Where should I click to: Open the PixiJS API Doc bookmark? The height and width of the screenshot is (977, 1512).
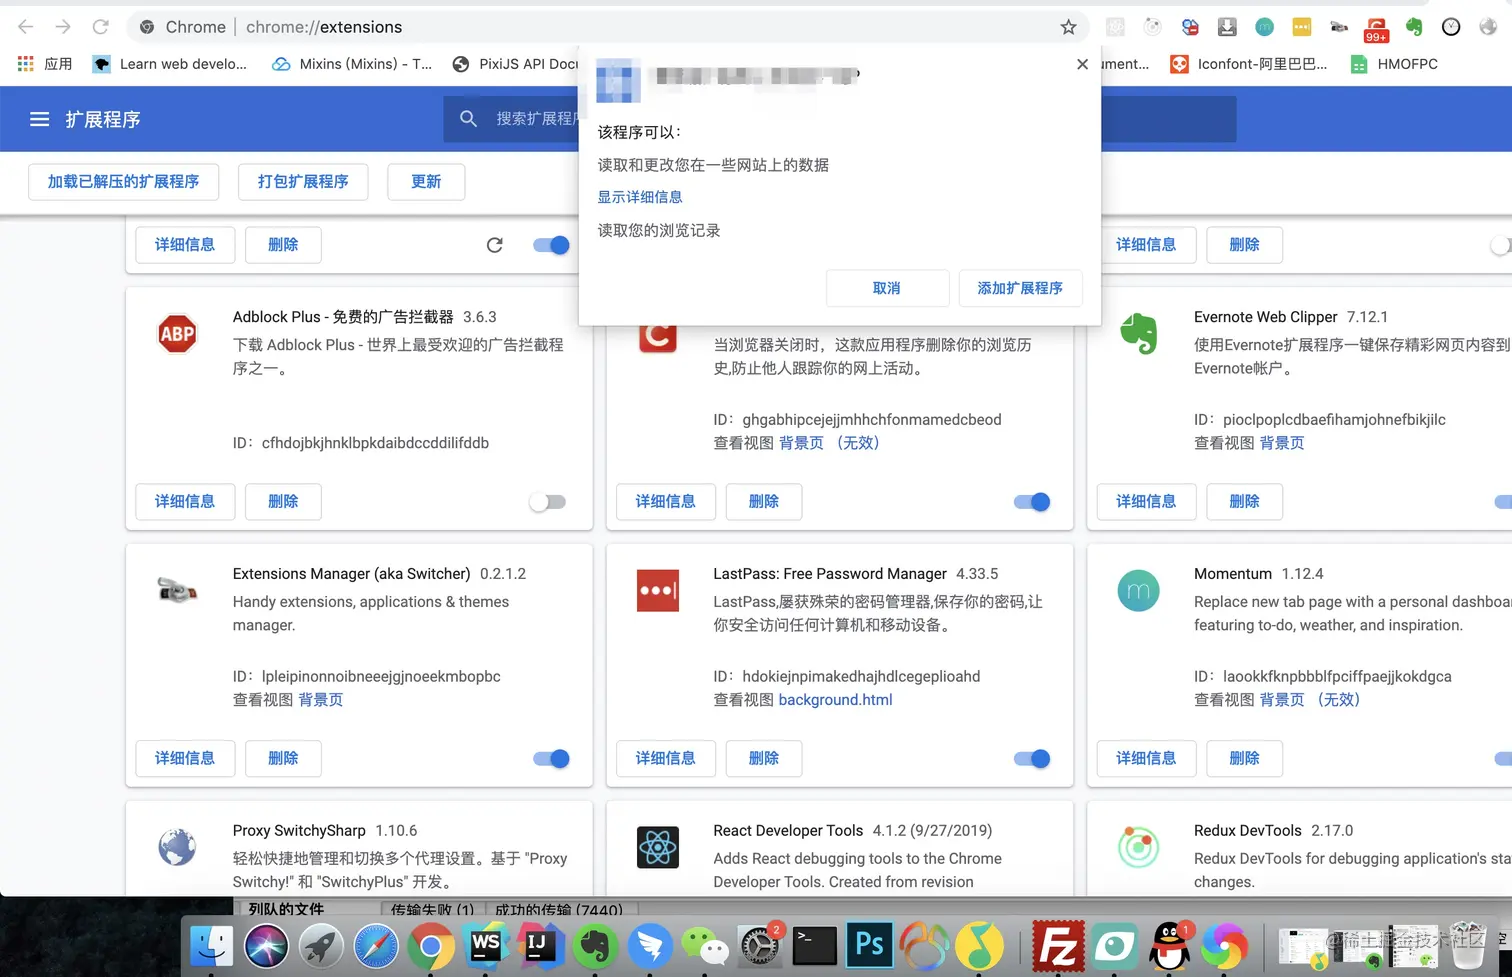click(515, 64)
